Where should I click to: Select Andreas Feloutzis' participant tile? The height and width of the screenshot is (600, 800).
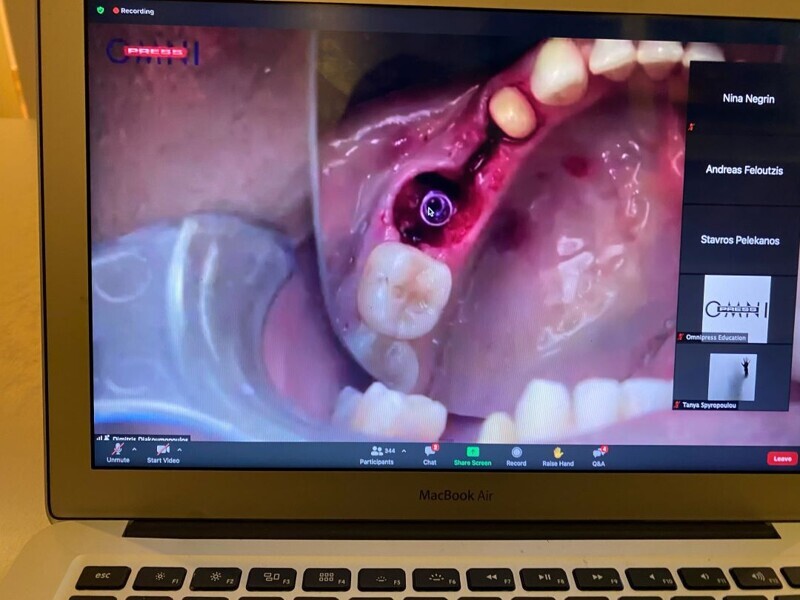(738, 170)
